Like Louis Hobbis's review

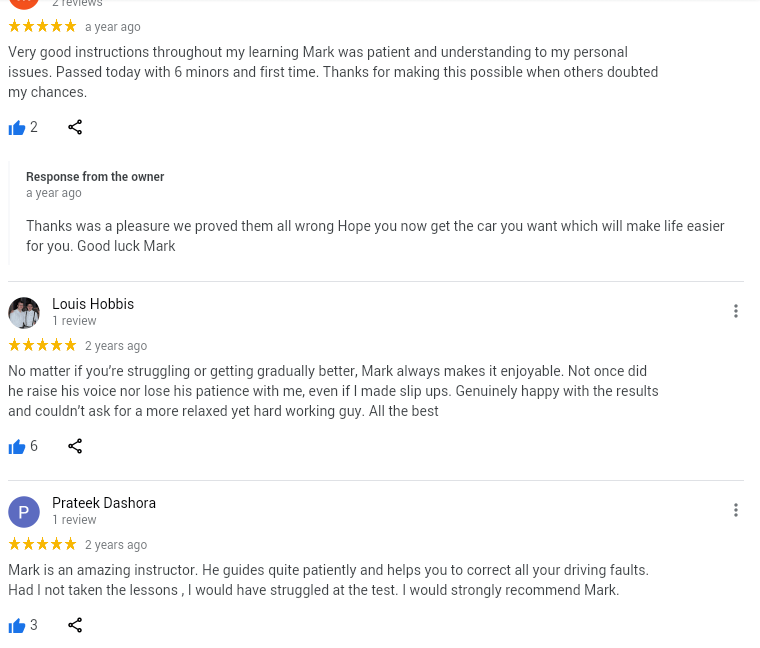[x=17, y=447]
